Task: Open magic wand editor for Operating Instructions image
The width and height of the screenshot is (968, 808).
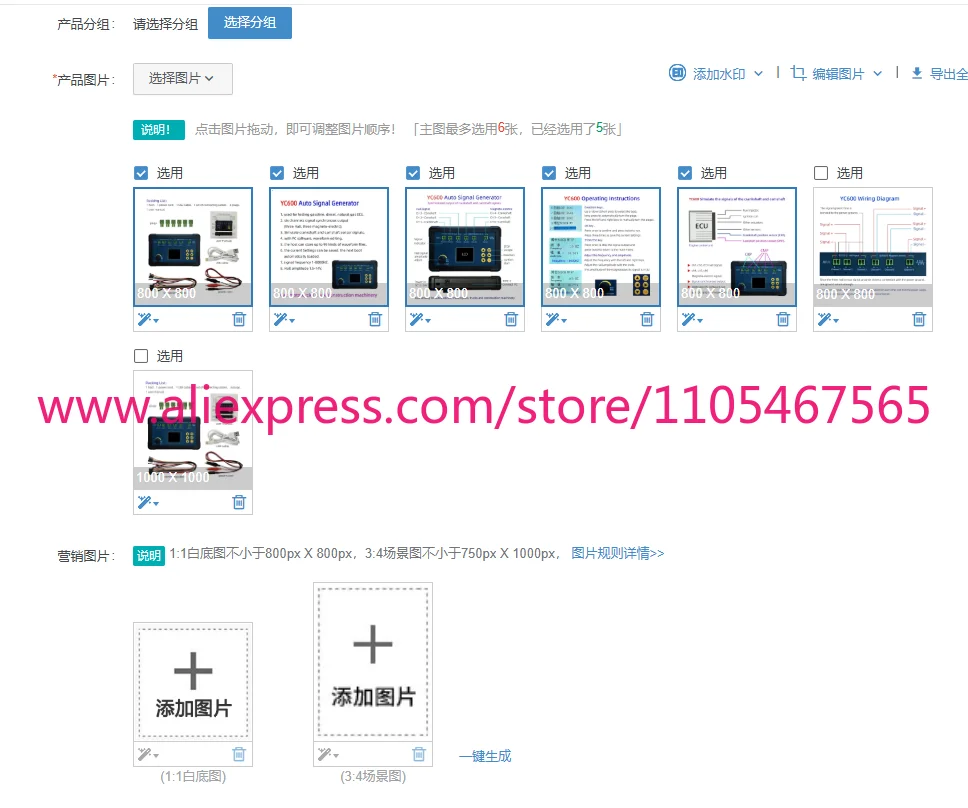Action: (x=556, y=319)
